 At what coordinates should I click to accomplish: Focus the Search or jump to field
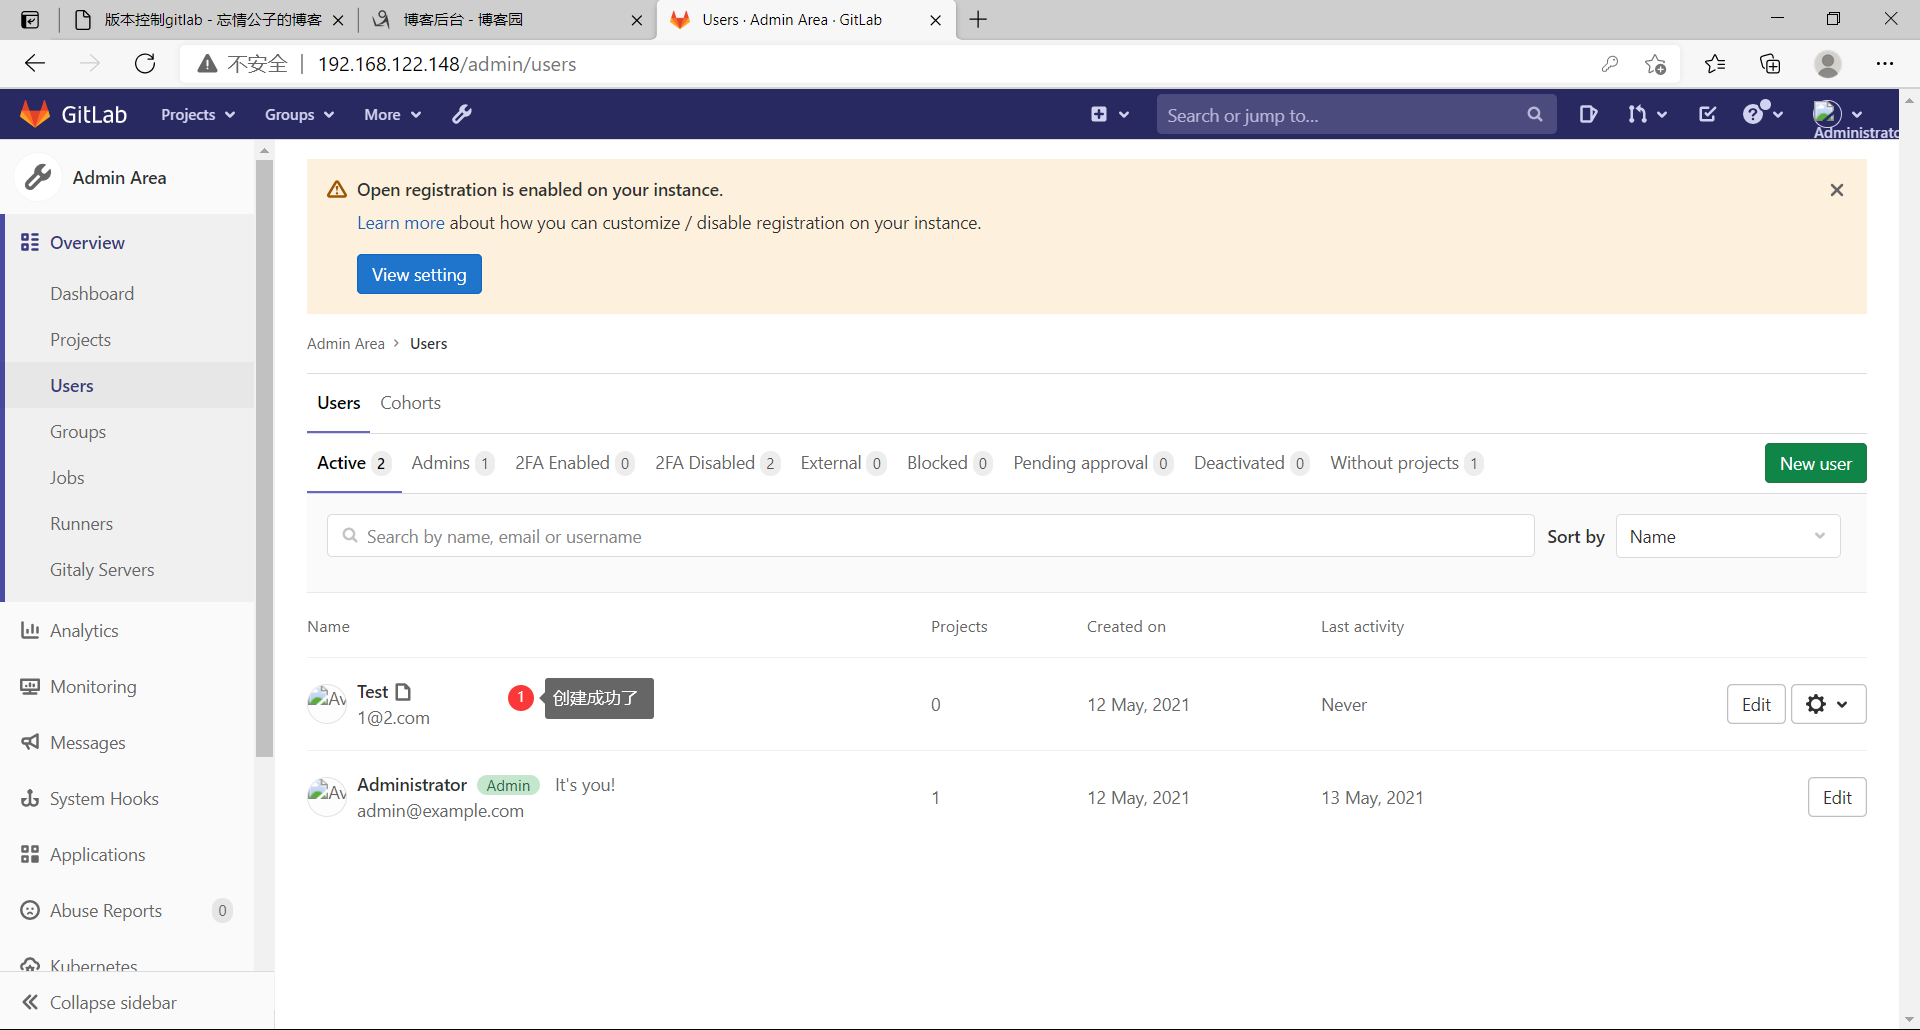pos(1357,114)
